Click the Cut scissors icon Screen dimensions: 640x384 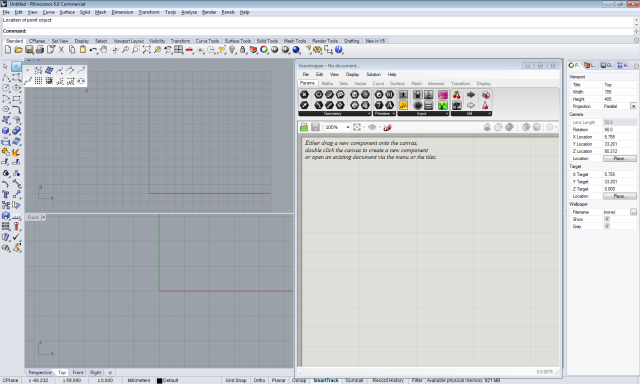click(61, 50)
